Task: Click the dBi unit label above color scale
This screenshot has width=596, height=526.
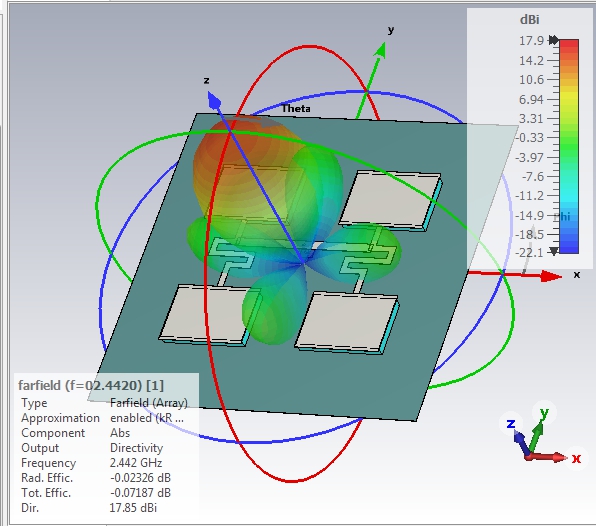Action: click(529, 20)
